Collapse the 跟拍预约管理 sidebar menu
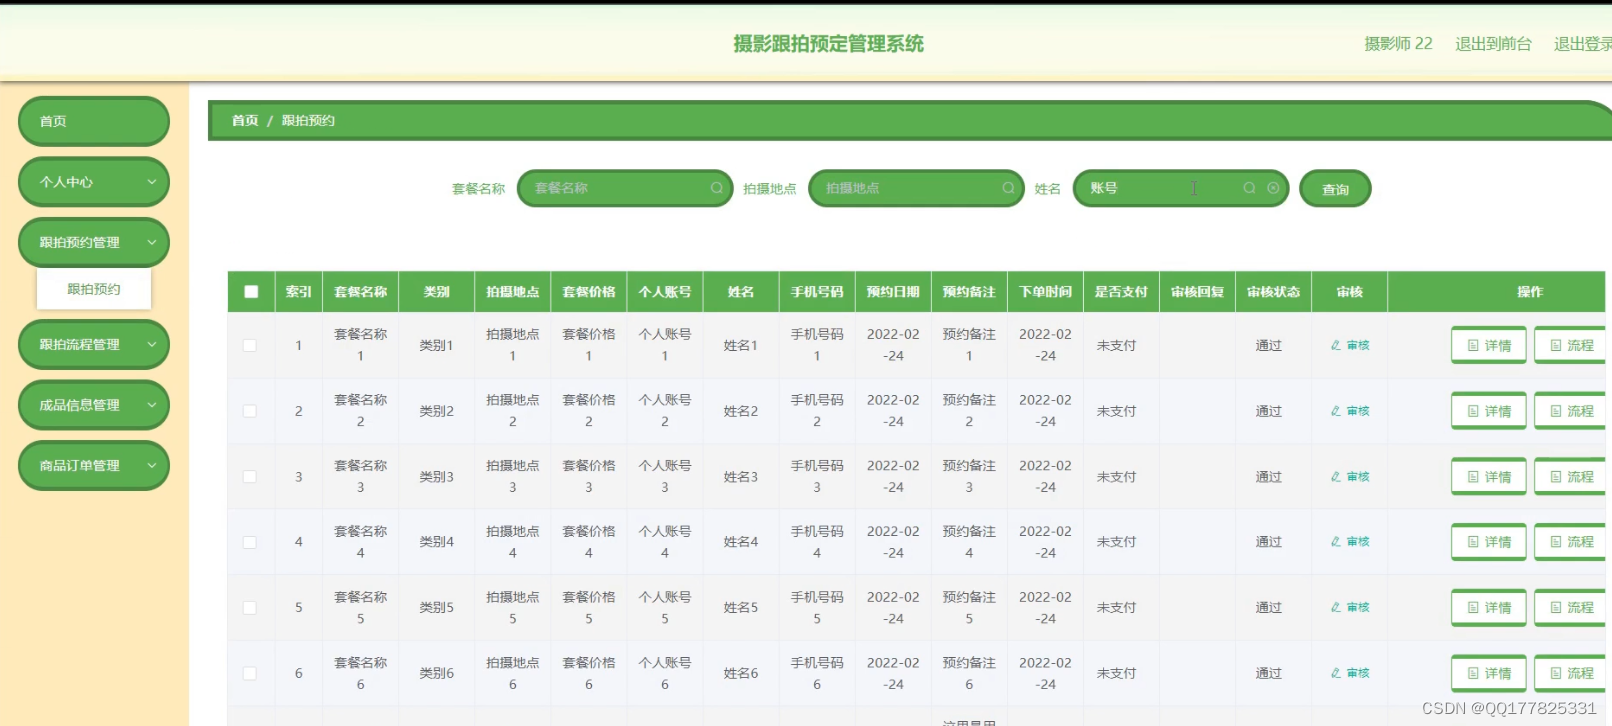The height and width of the screenshot is (726, 1612). coord(94,242)
